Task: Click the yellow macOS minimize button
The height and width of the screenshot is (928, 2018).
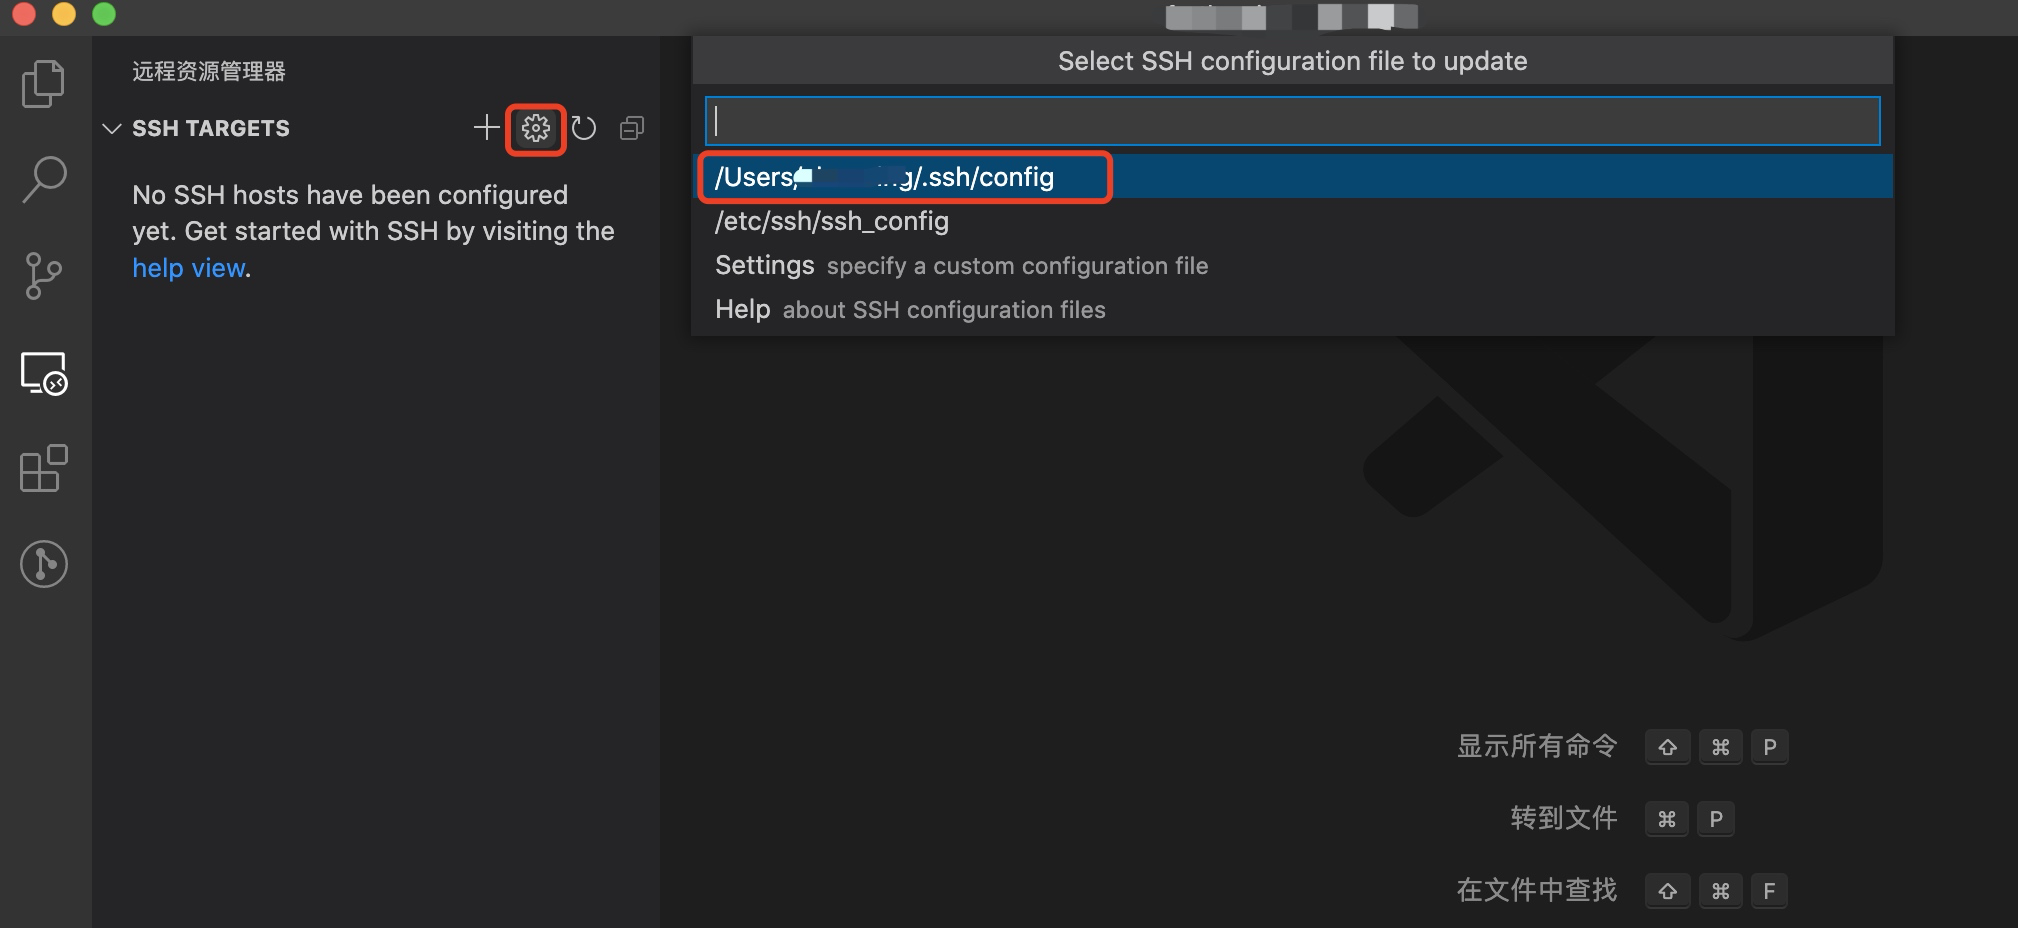Action: point(64,14)
